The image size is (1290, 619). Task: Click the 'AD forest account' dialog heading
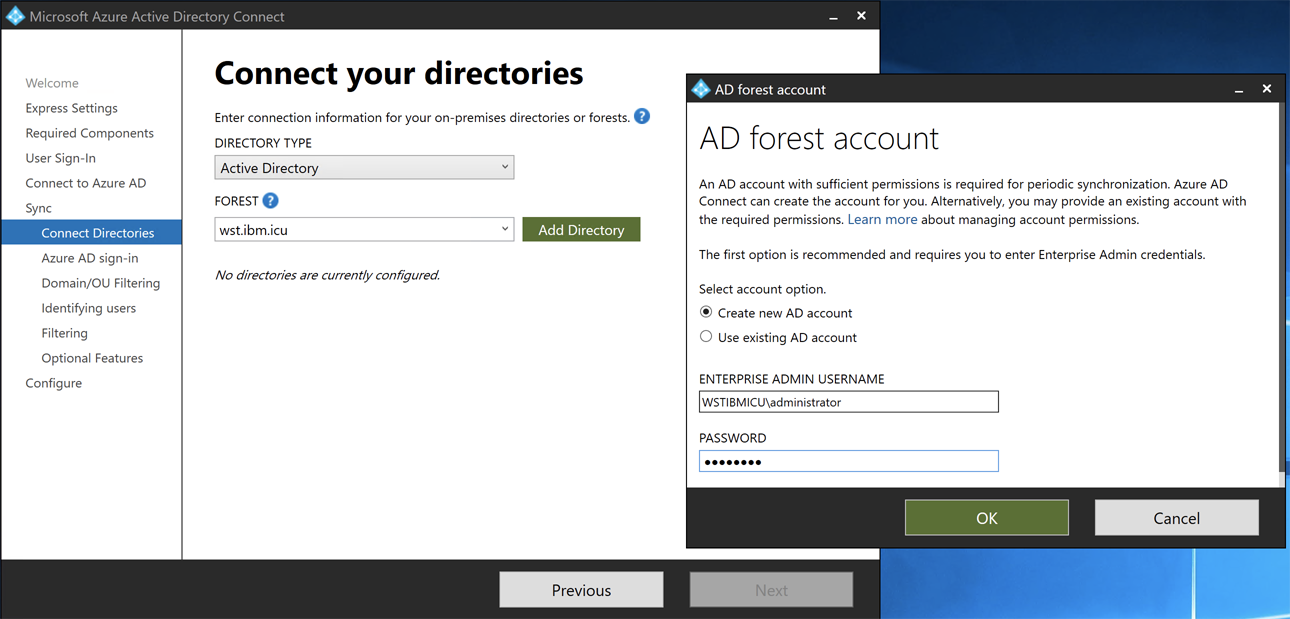pyautogui.click(x=819, y=138)
